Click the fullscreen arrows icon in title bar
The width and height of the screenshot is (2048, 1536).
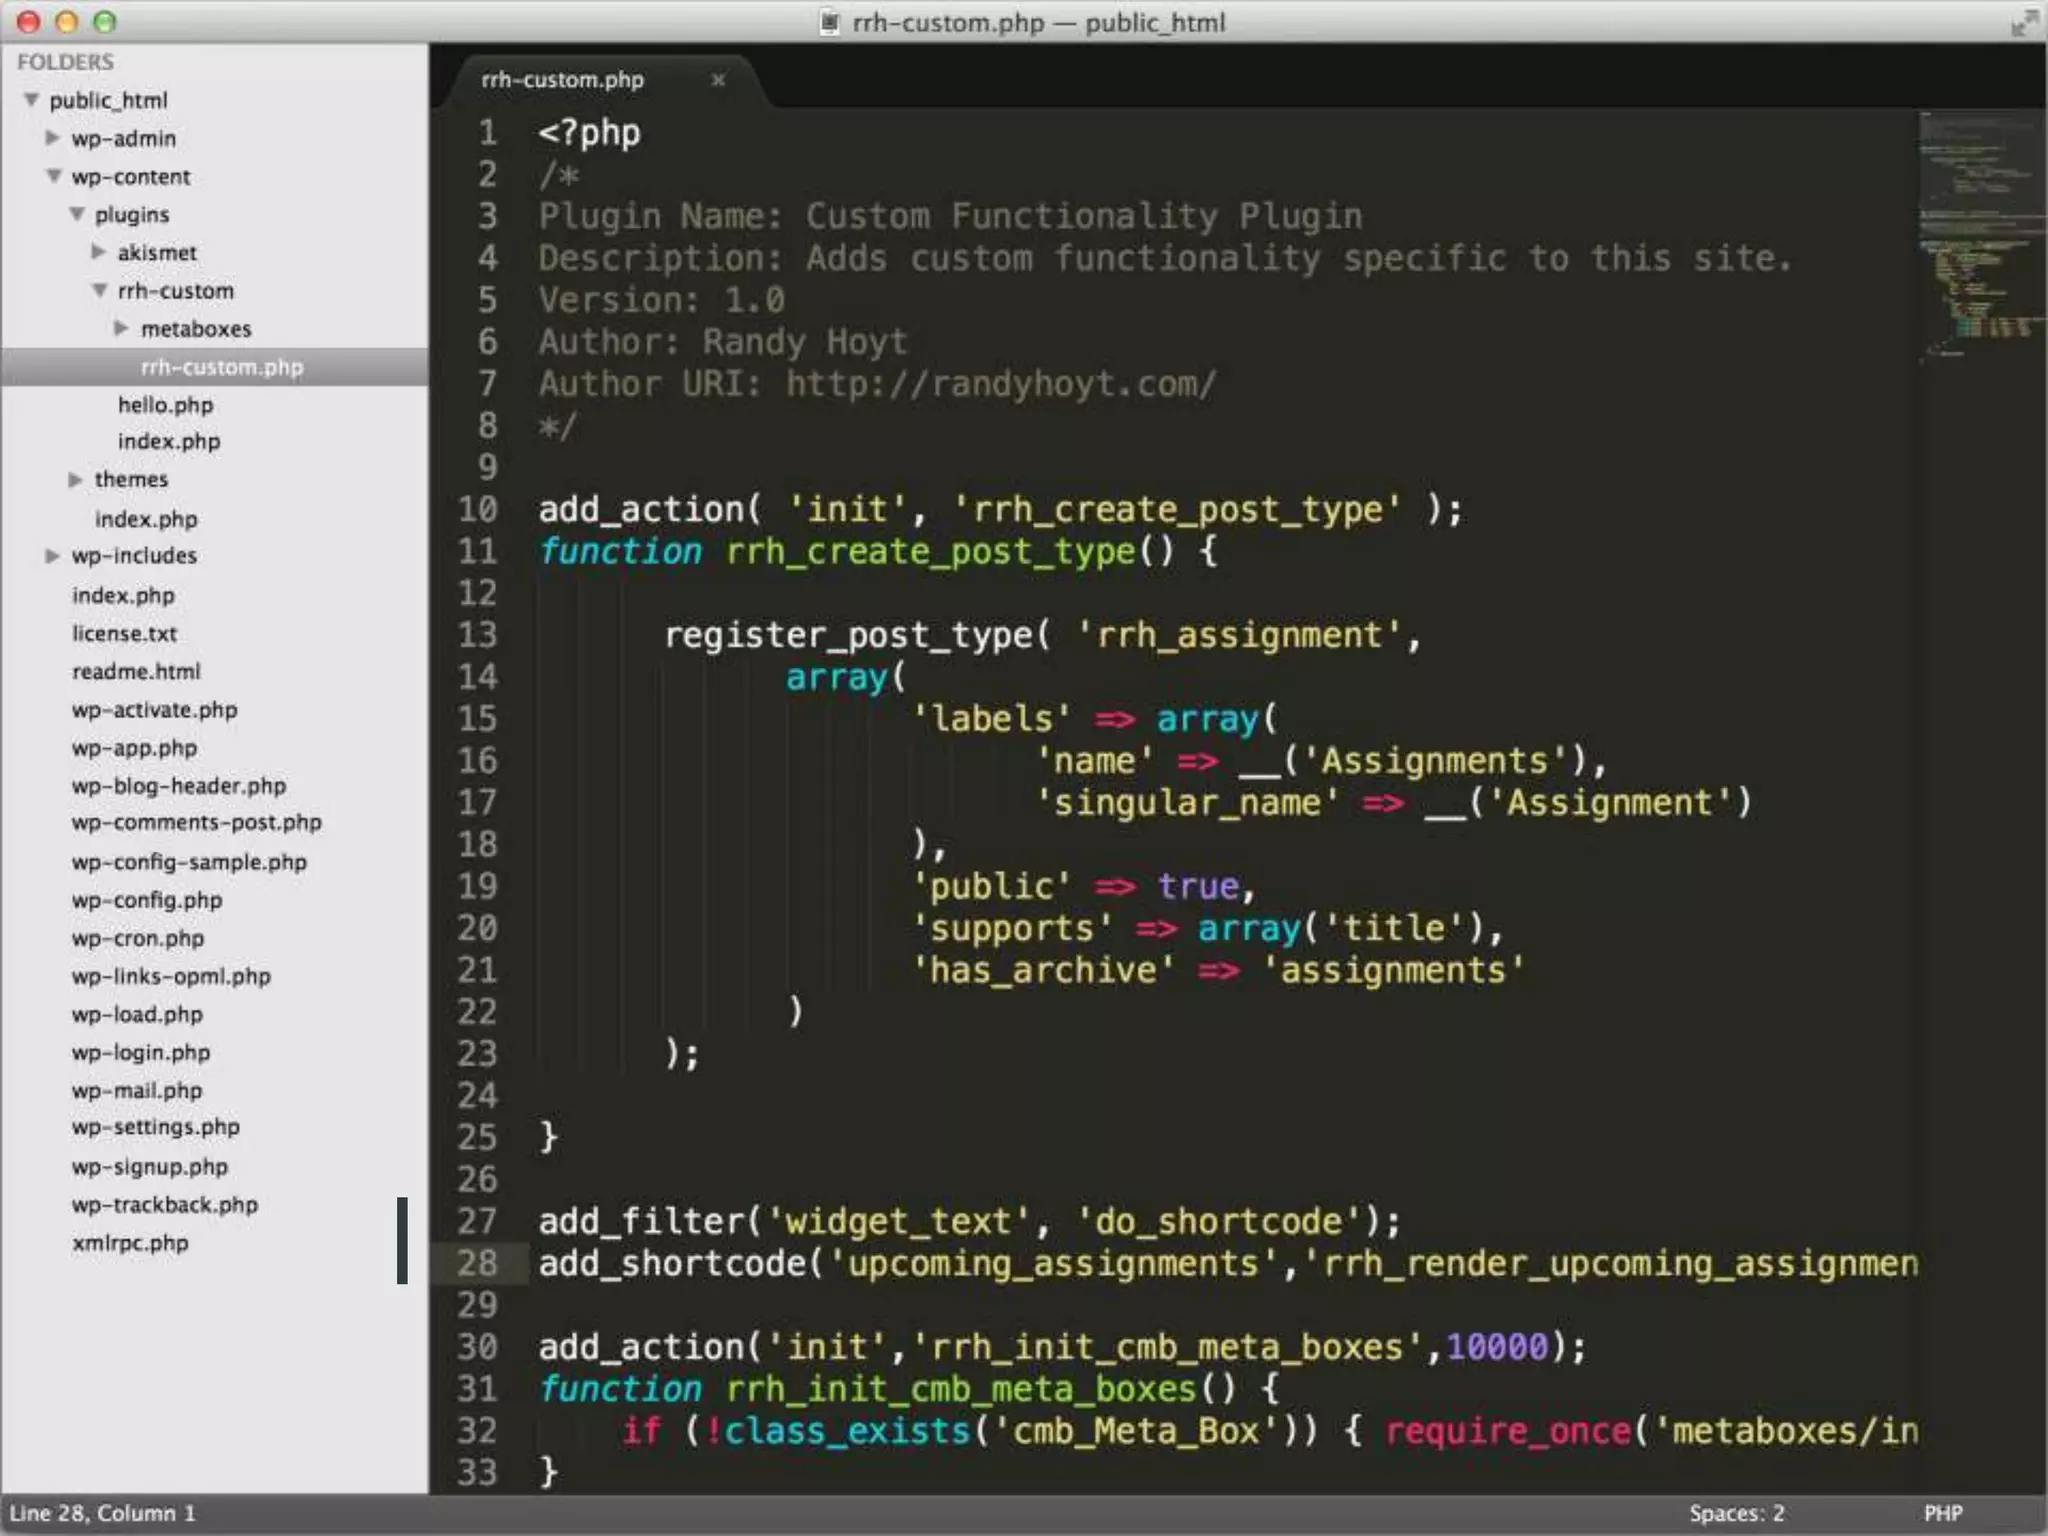[2023, 22]
